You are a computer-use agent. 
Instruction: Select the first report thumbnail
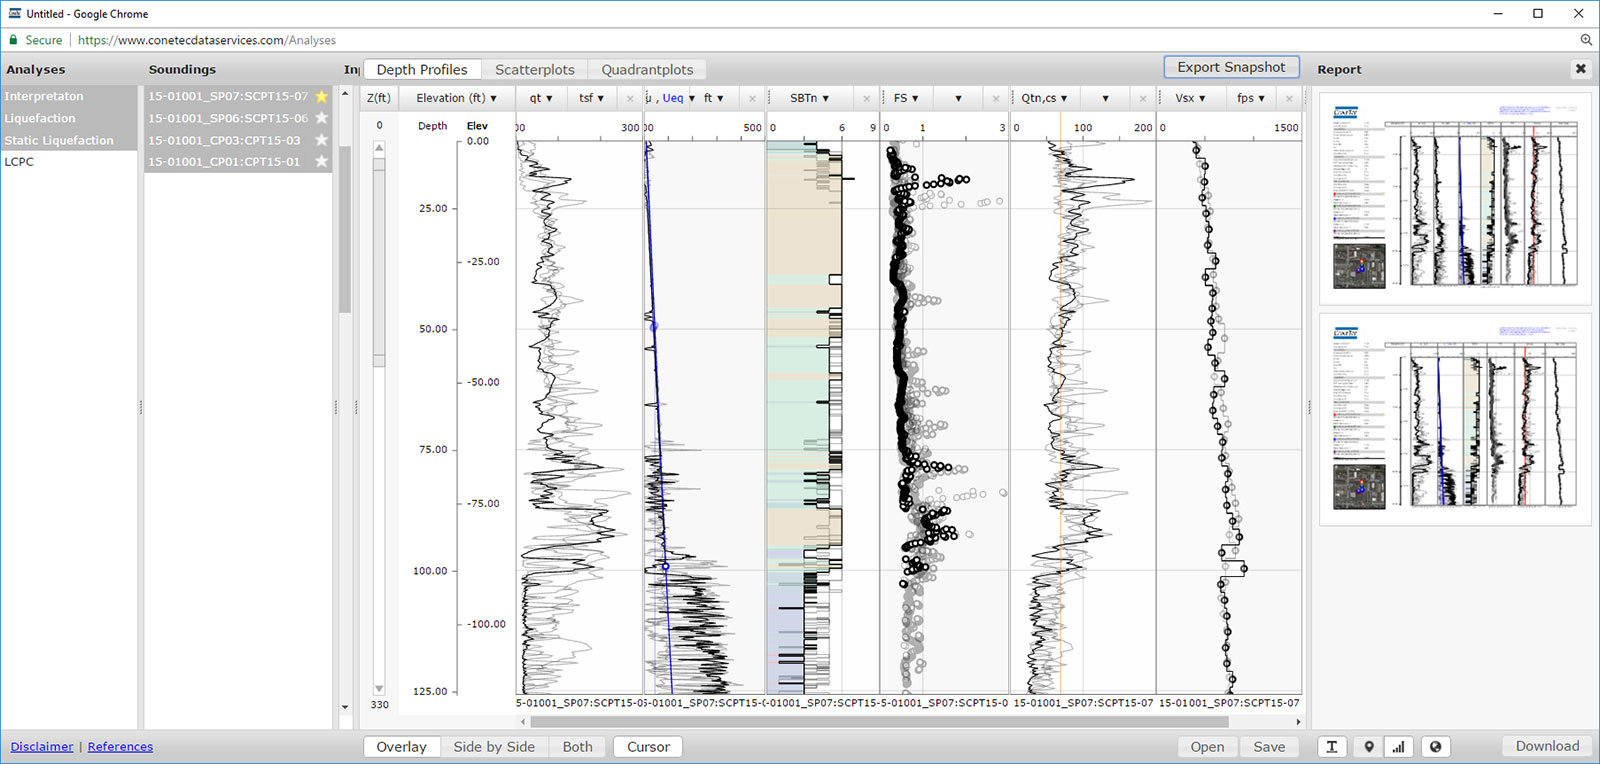click(x=1454, y=198)
